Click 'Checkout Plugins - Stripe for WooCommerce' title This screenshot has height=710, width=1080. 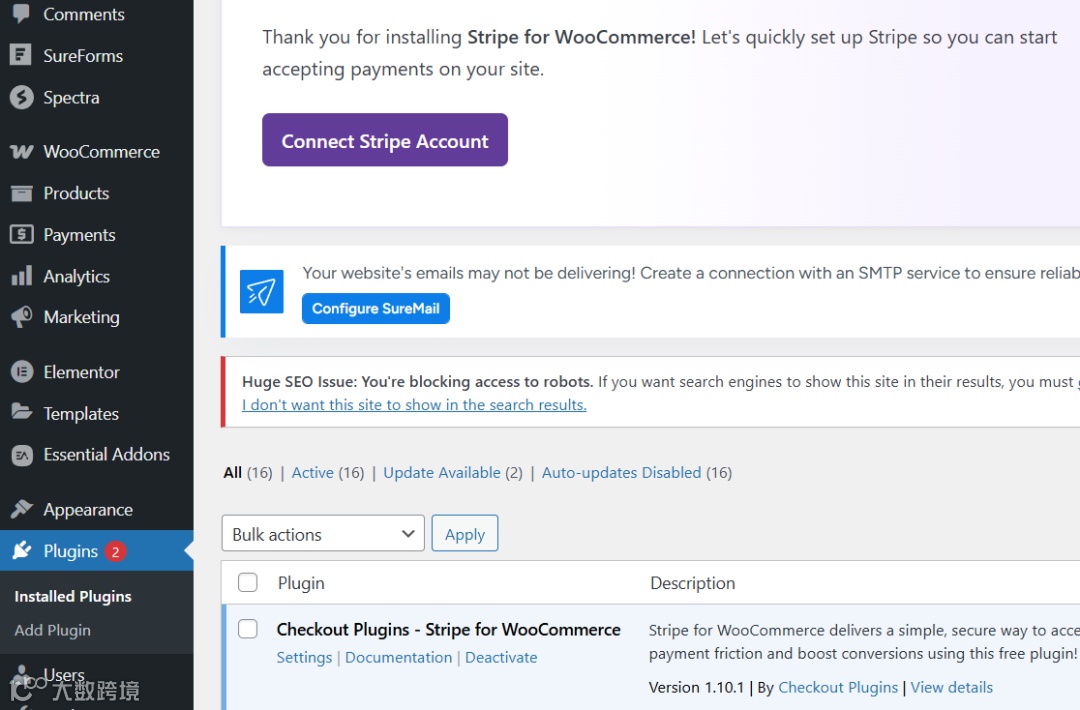pos(448,629)
